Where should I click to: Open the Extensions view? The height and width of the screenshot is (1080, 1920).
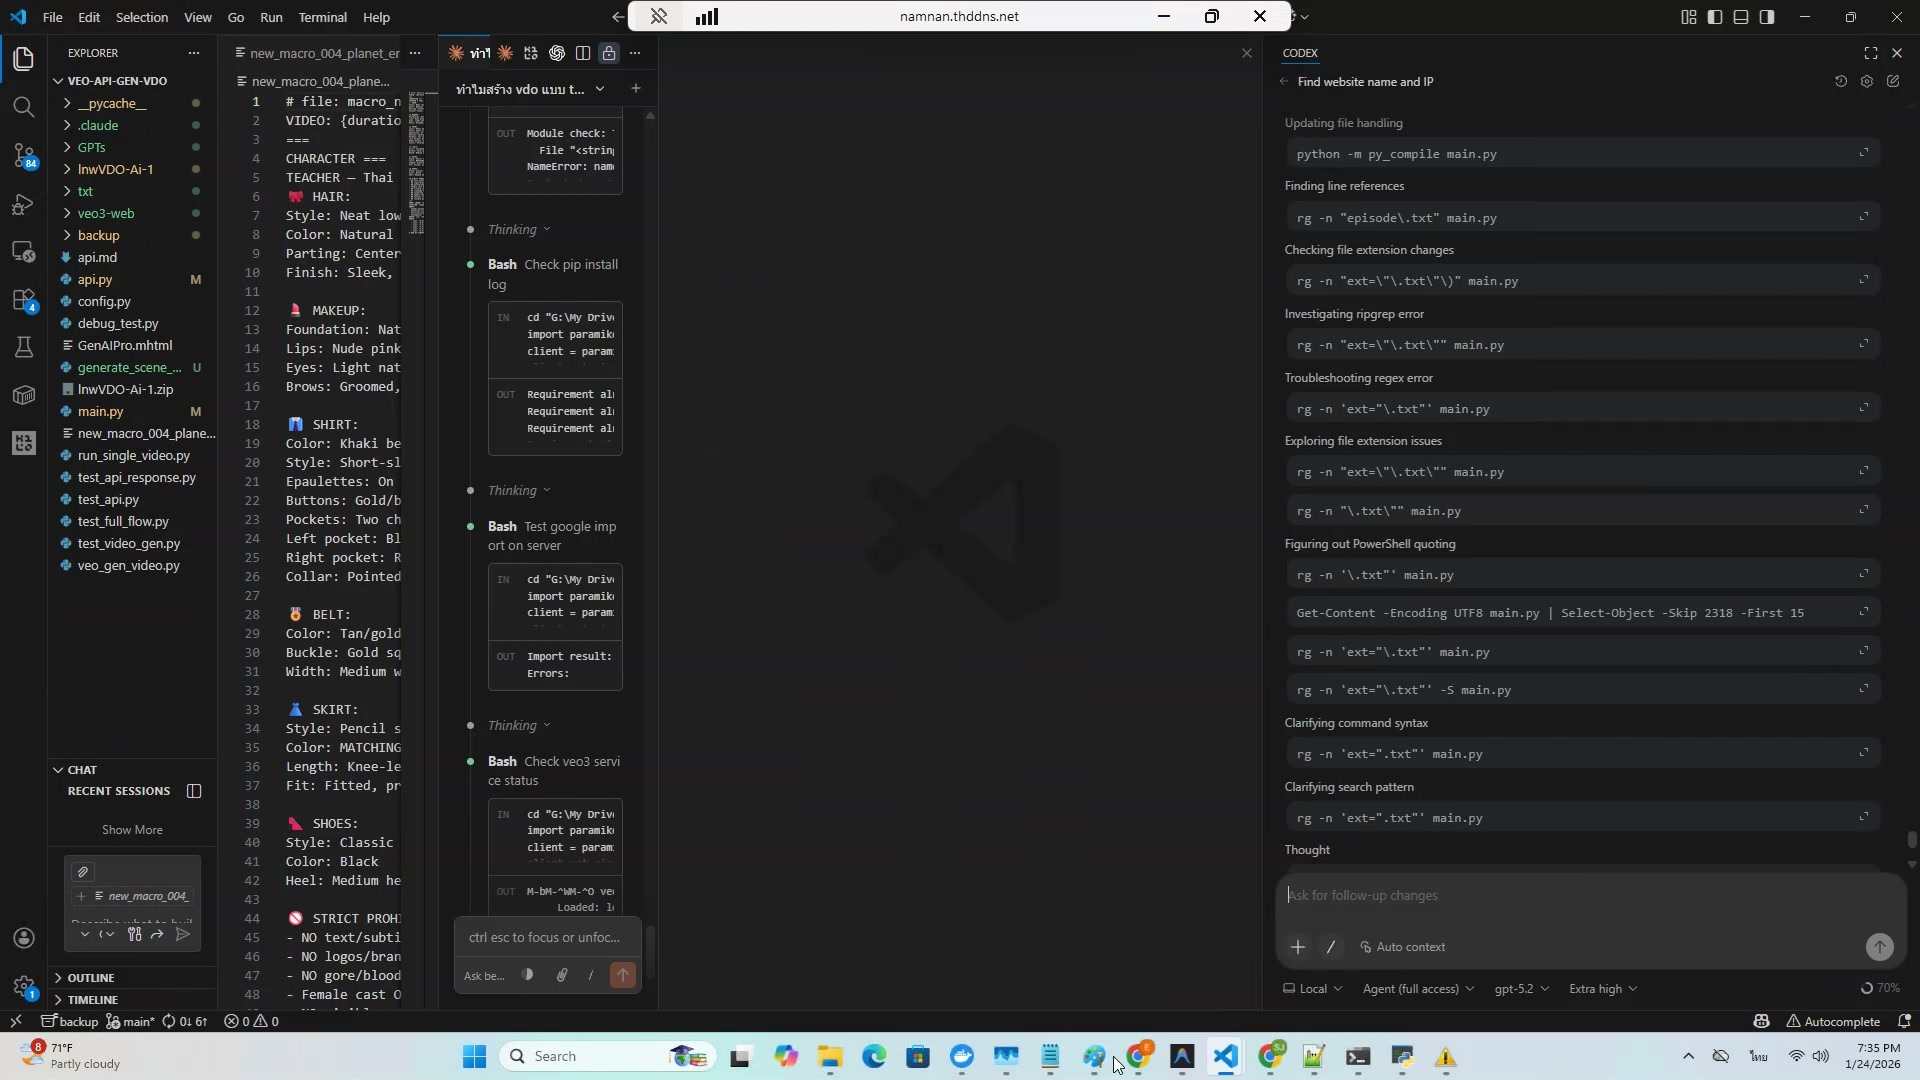23,300
